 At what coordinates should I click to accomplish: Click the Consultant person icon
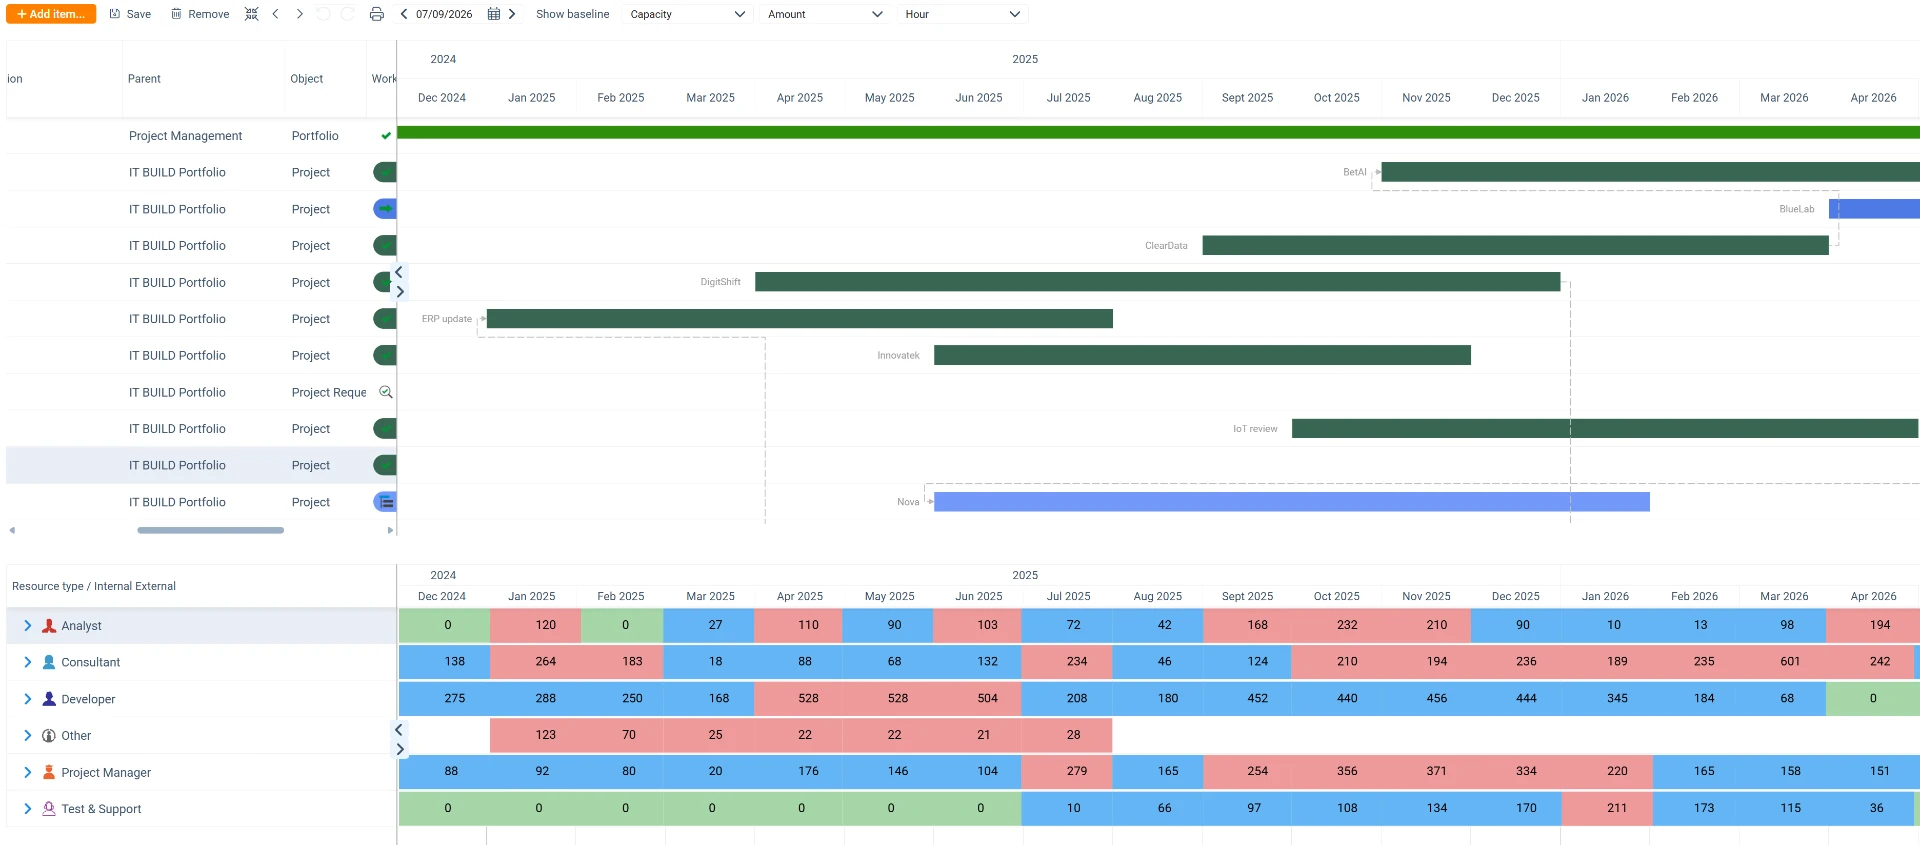pos(49,662)
